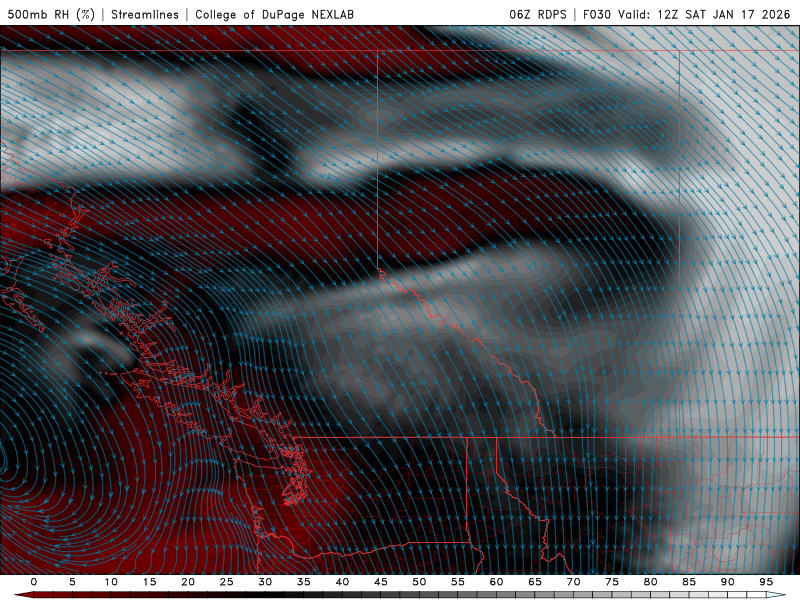The image size is (800, 600).
Task: Click the colorbar label '75'
Action: pyautogui.click(x=612, y=582)
